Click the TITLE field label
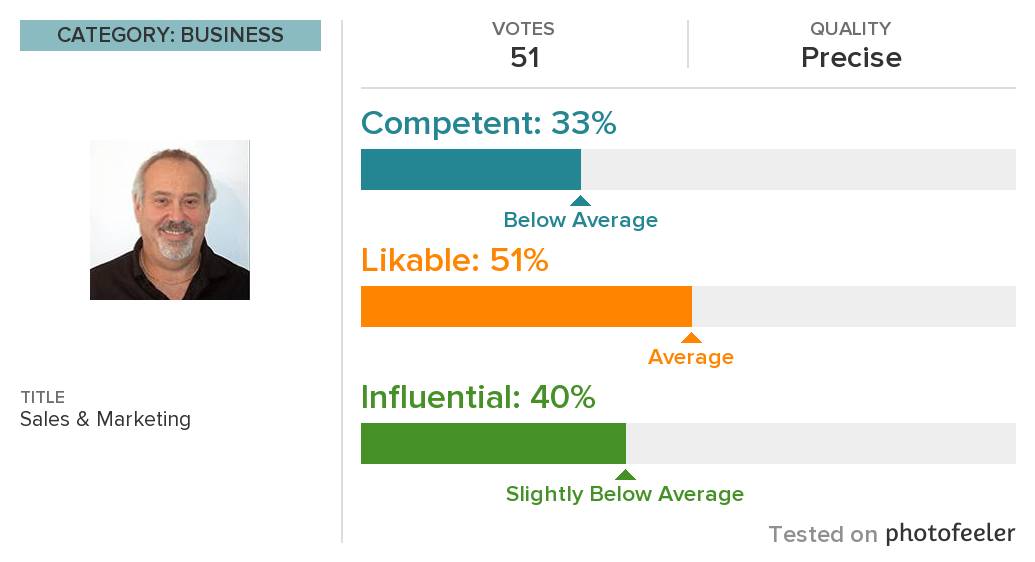This screenshot has width=1035, height=562. click(x=42, y=397)
